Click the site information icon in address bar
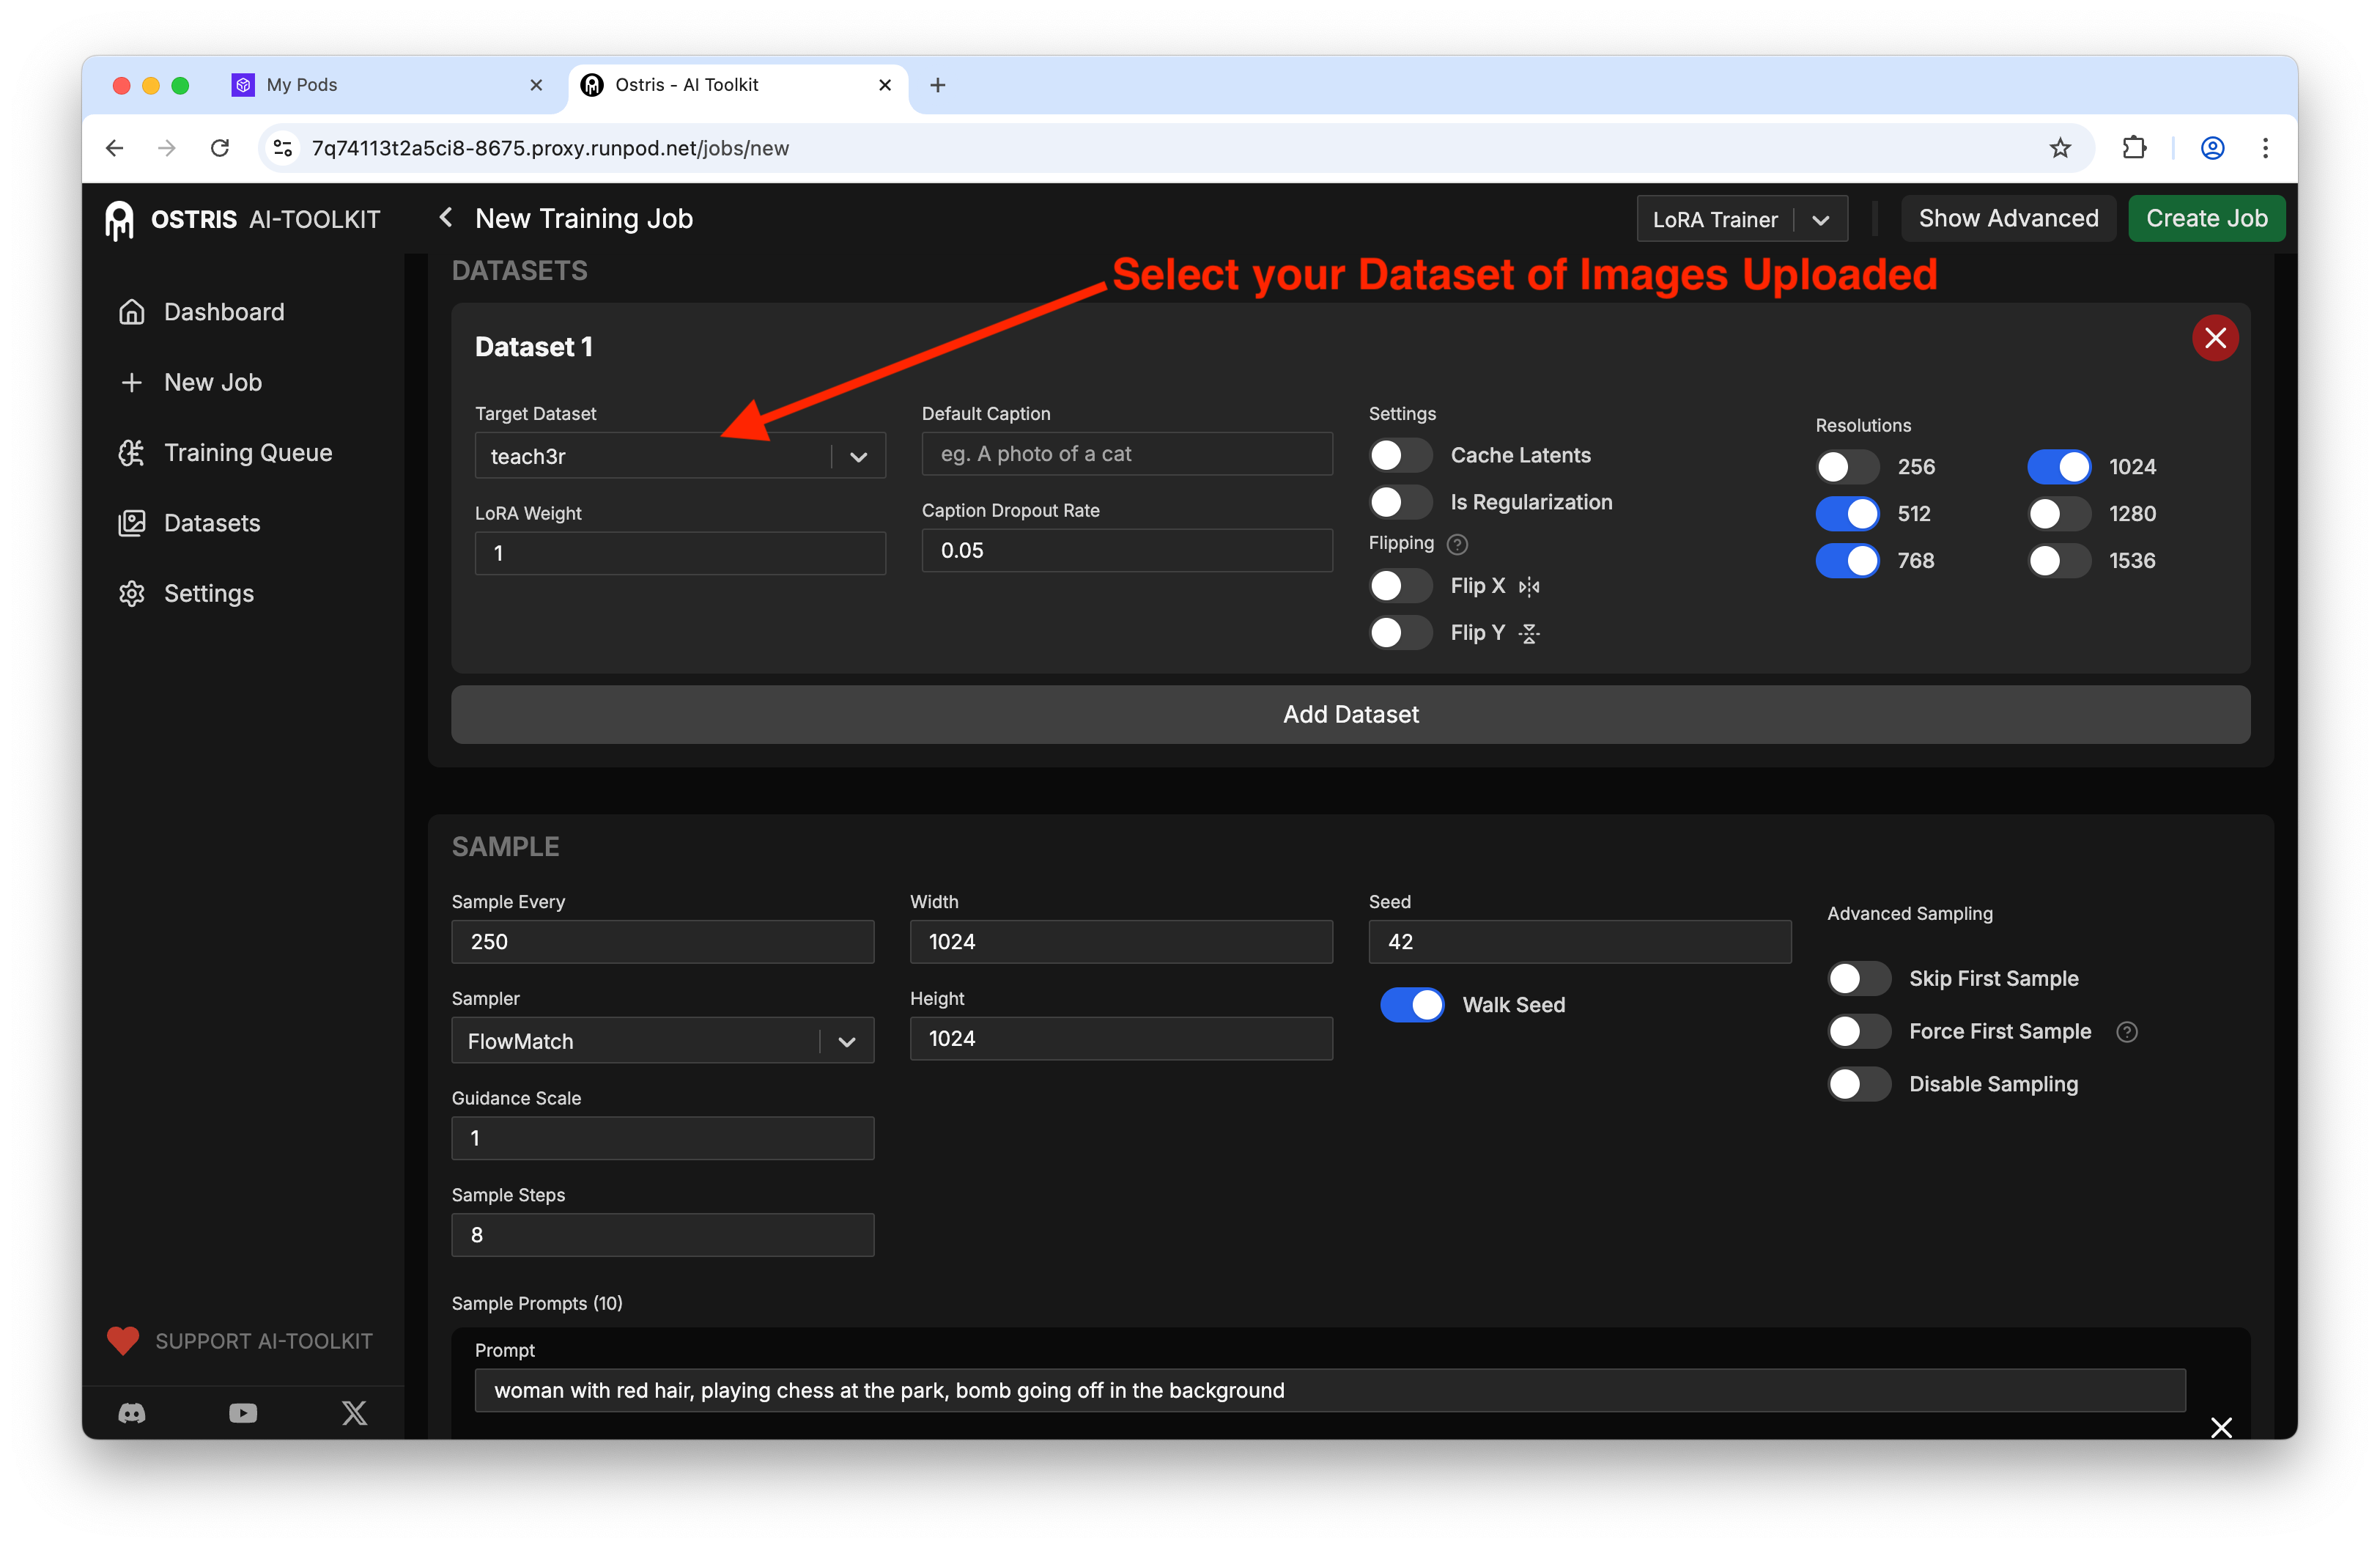This screenshot has height=1548, width=2380. 283,148
